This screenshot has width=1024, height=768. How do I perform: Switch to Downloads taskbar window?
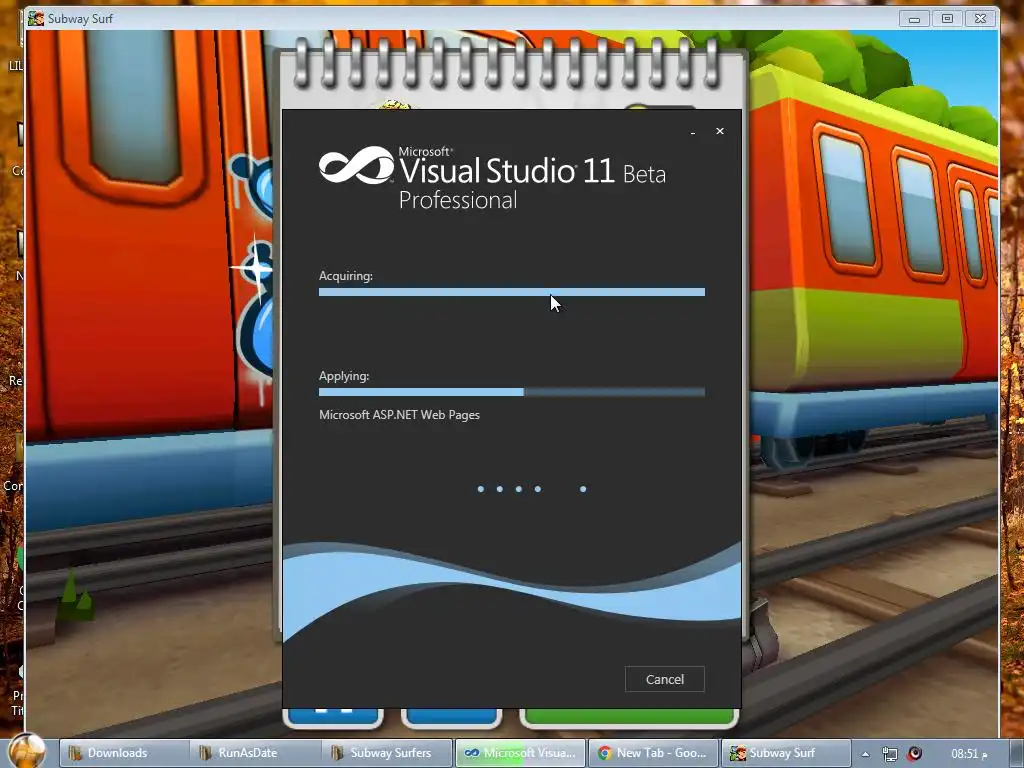tap(125, 753)
